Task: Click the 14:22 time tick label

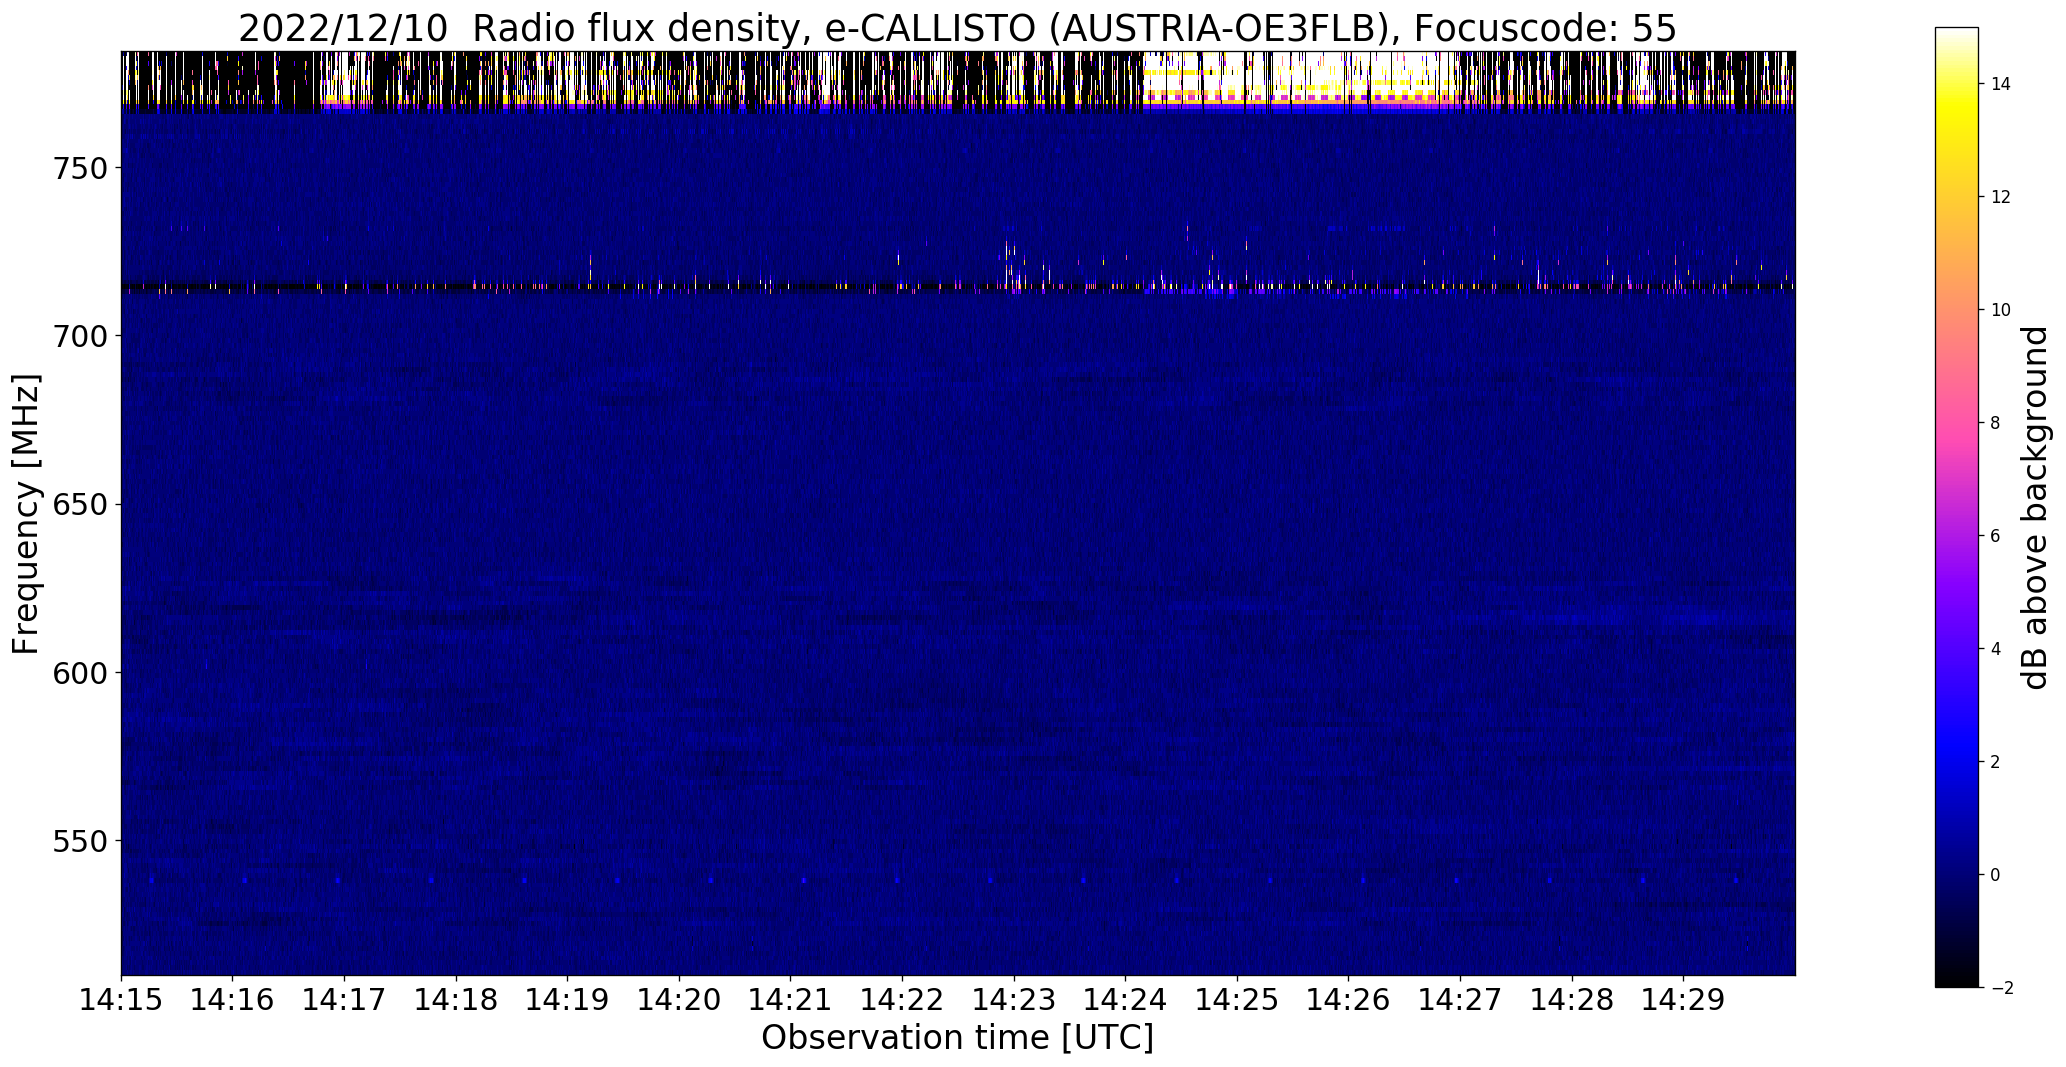Action: coord(903,1000)
